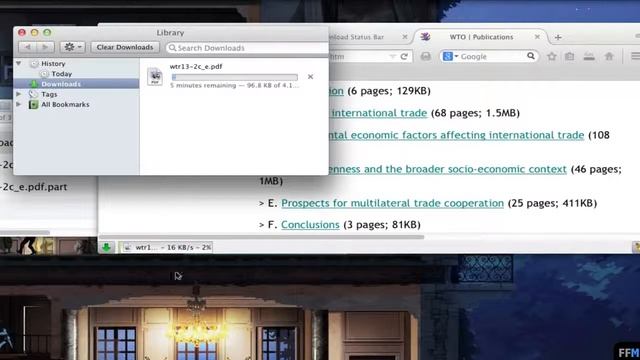This screenshot has height=360, width=640.
Task: Go back in the Library window
Action: tap(28, 47)
